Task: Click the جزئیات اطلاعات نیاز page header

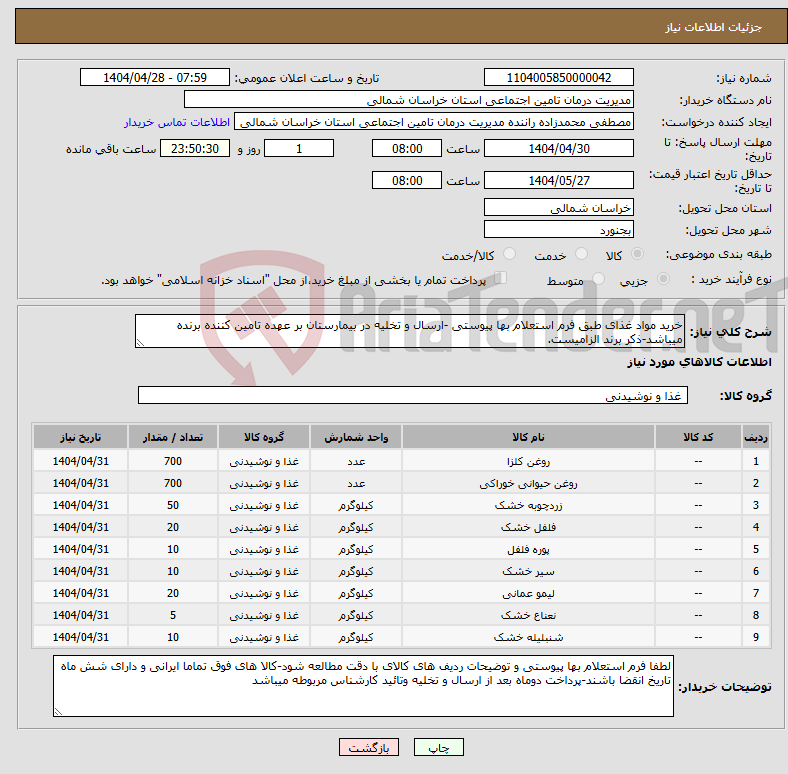Action: [714, 27]
